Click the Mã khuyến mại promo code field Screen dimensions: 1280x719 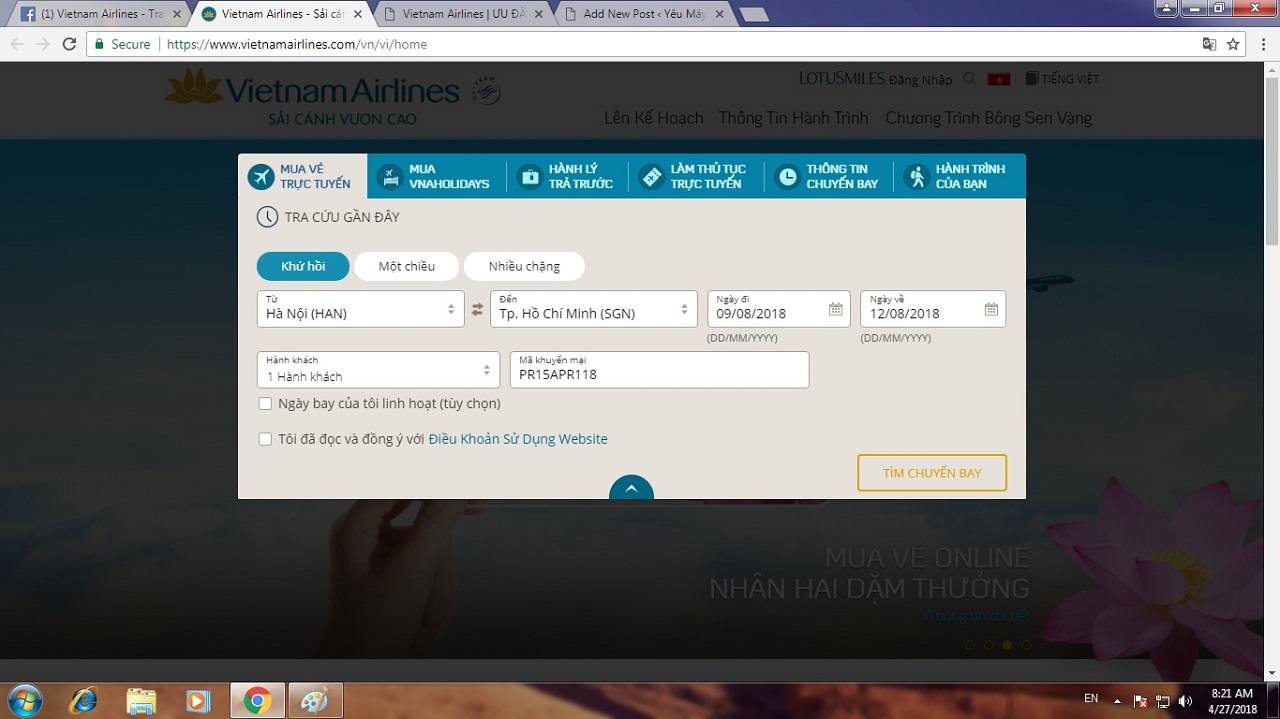[659, 370]
